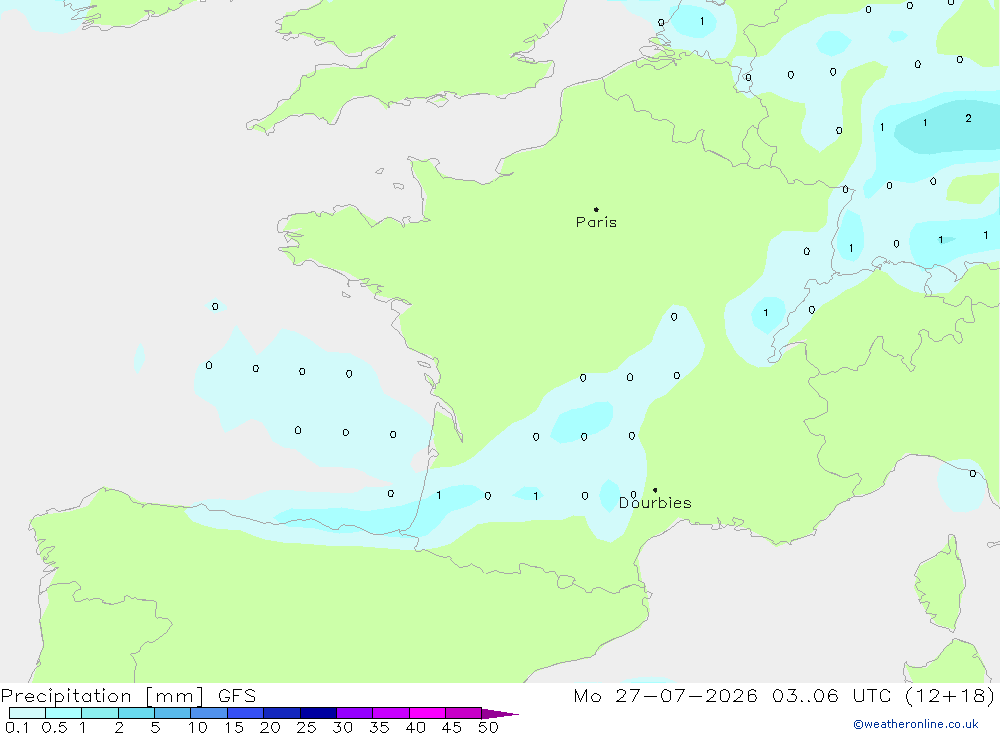This screenshot has width=1000, height=733.
Task: Click the '50' legend scale label
Action: click(488, 727)
